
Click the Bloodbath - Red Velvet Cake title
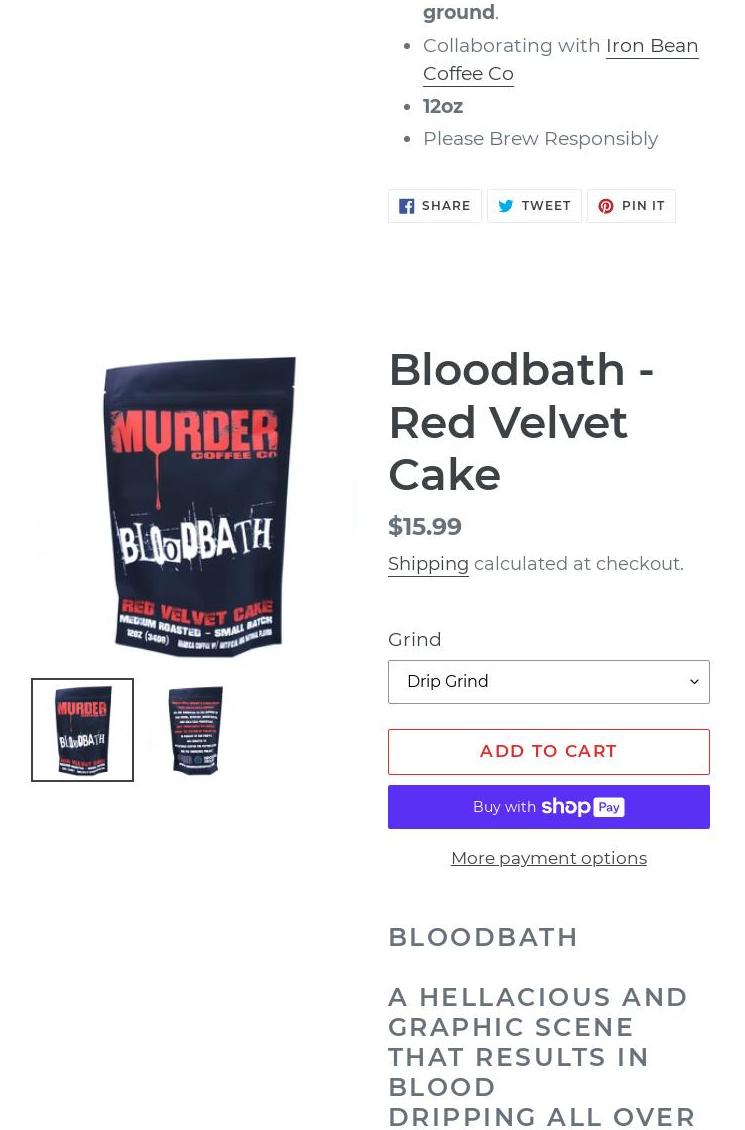click(521, 422)
